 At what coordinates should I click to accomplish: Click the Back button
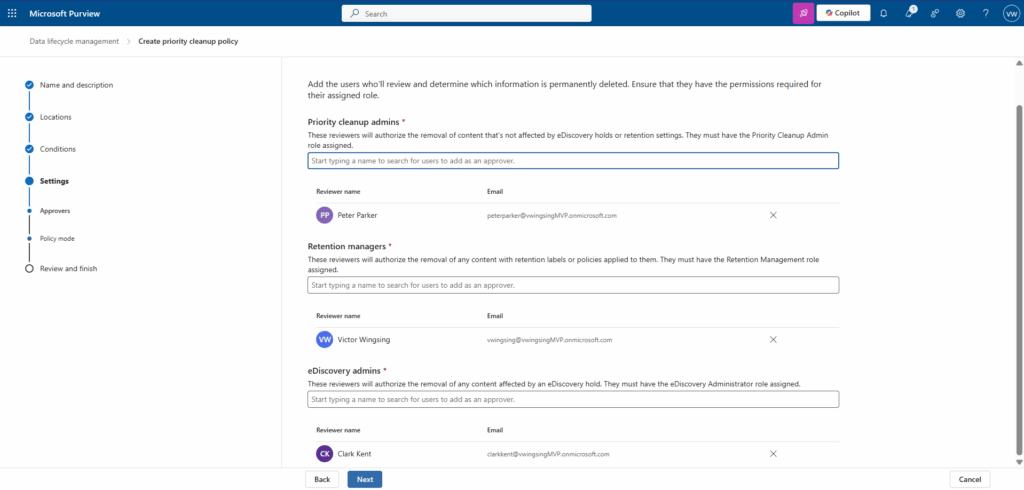point(322,479)
